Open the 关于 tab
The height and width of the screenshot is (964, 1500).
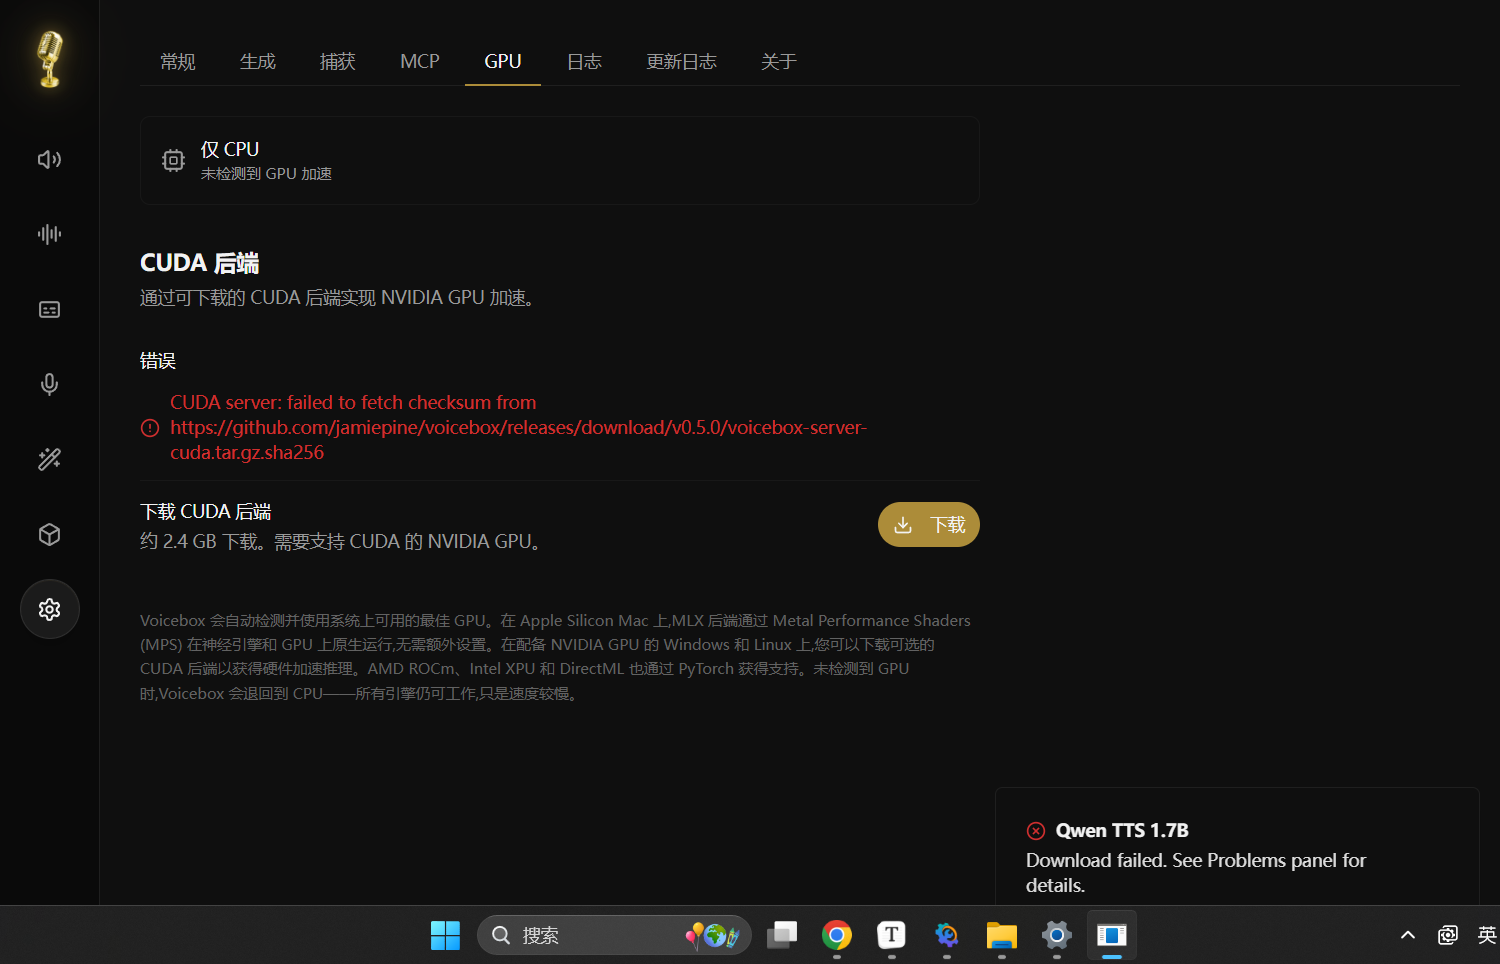pos(779,62)
